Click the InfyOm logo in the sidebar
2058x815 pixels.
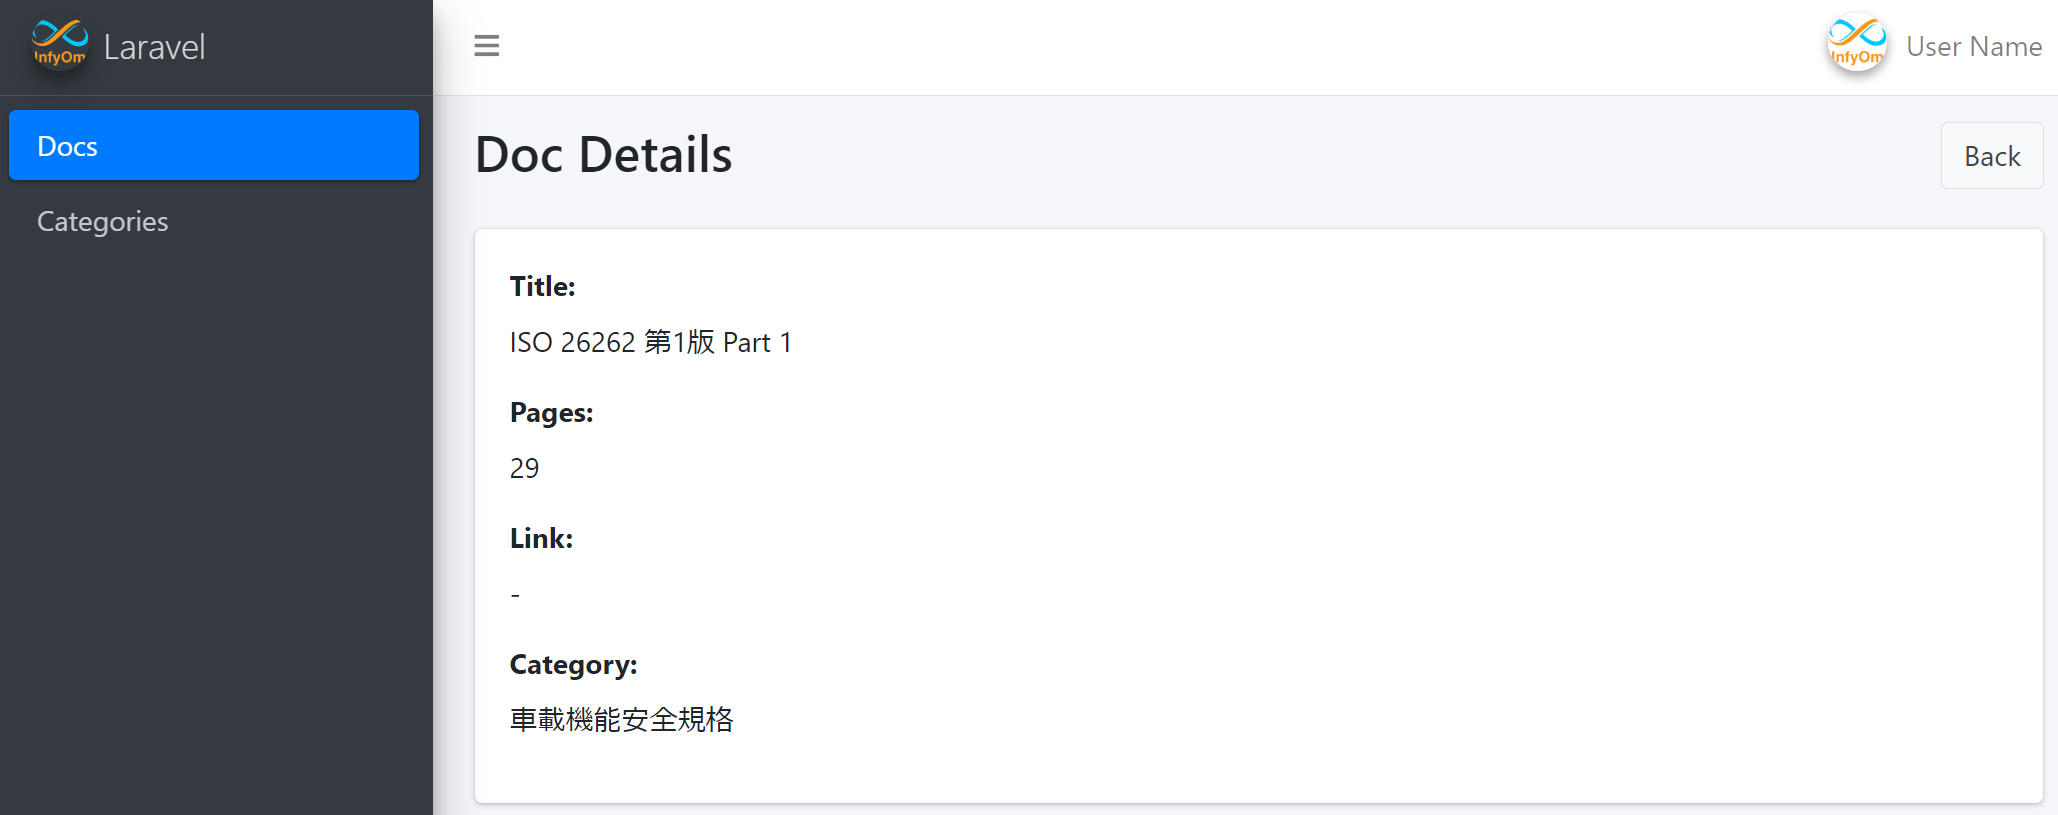(x=60, y=45)
